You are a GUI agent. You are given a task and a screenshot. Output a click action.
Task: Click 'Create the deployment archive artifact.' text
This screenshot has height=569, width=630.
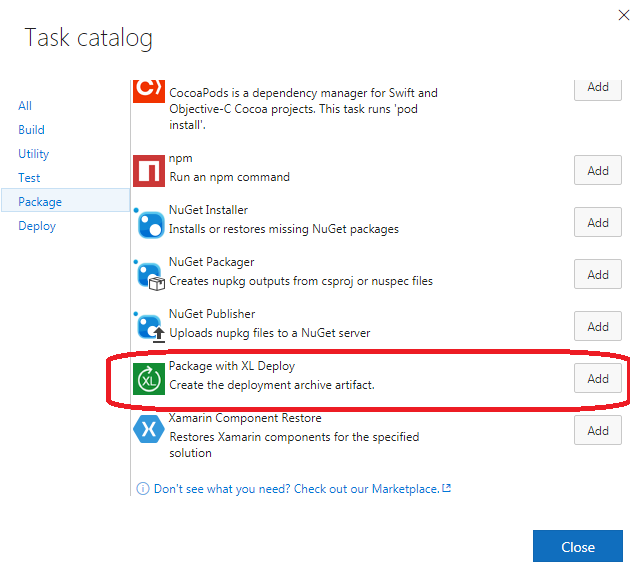coord(272,385)
